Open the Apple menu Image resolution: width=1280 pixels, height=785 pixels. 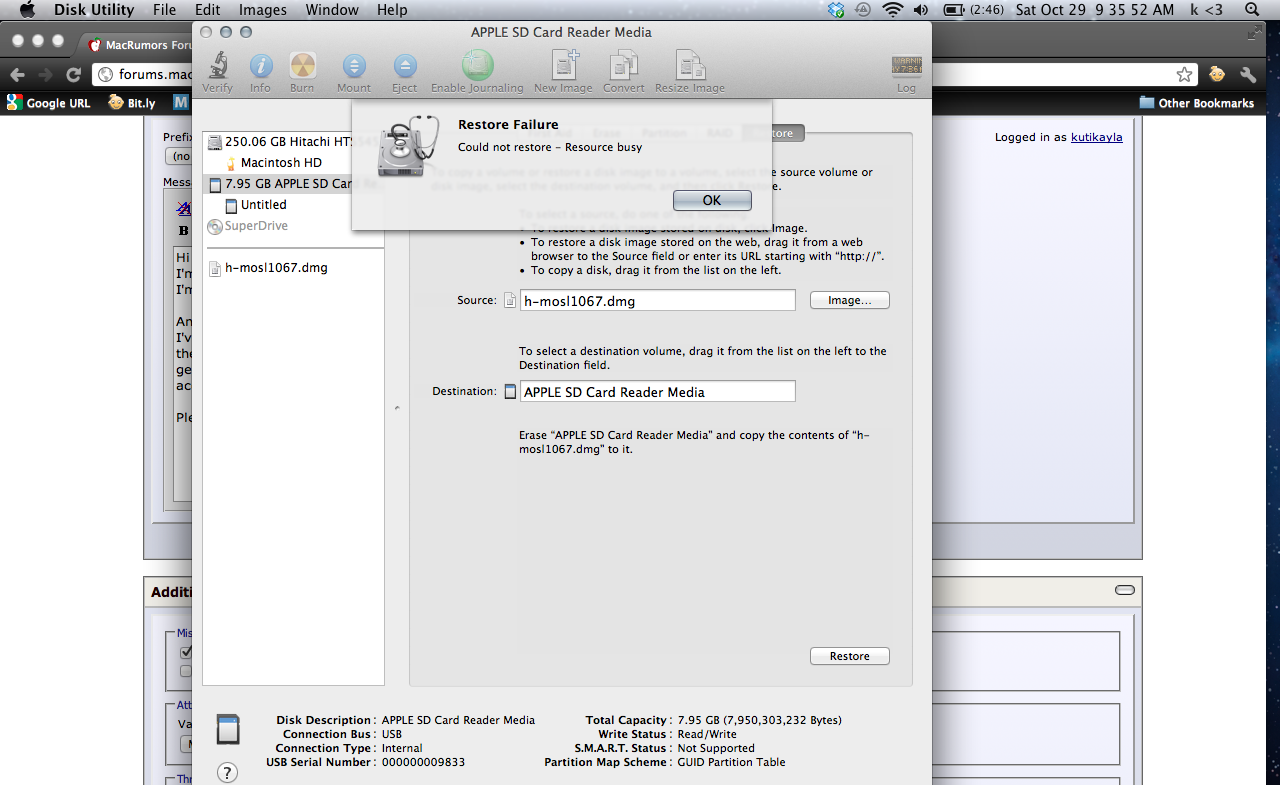coord(26,10)
